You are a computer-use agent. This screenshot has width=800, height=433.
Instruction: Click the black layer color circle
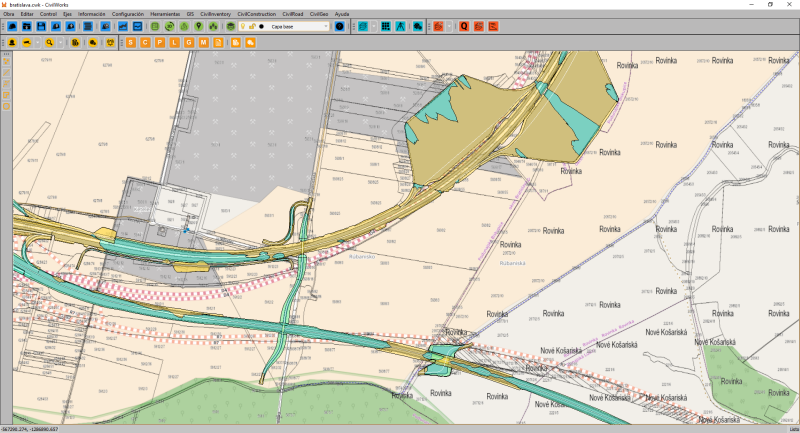click(262, 26)
